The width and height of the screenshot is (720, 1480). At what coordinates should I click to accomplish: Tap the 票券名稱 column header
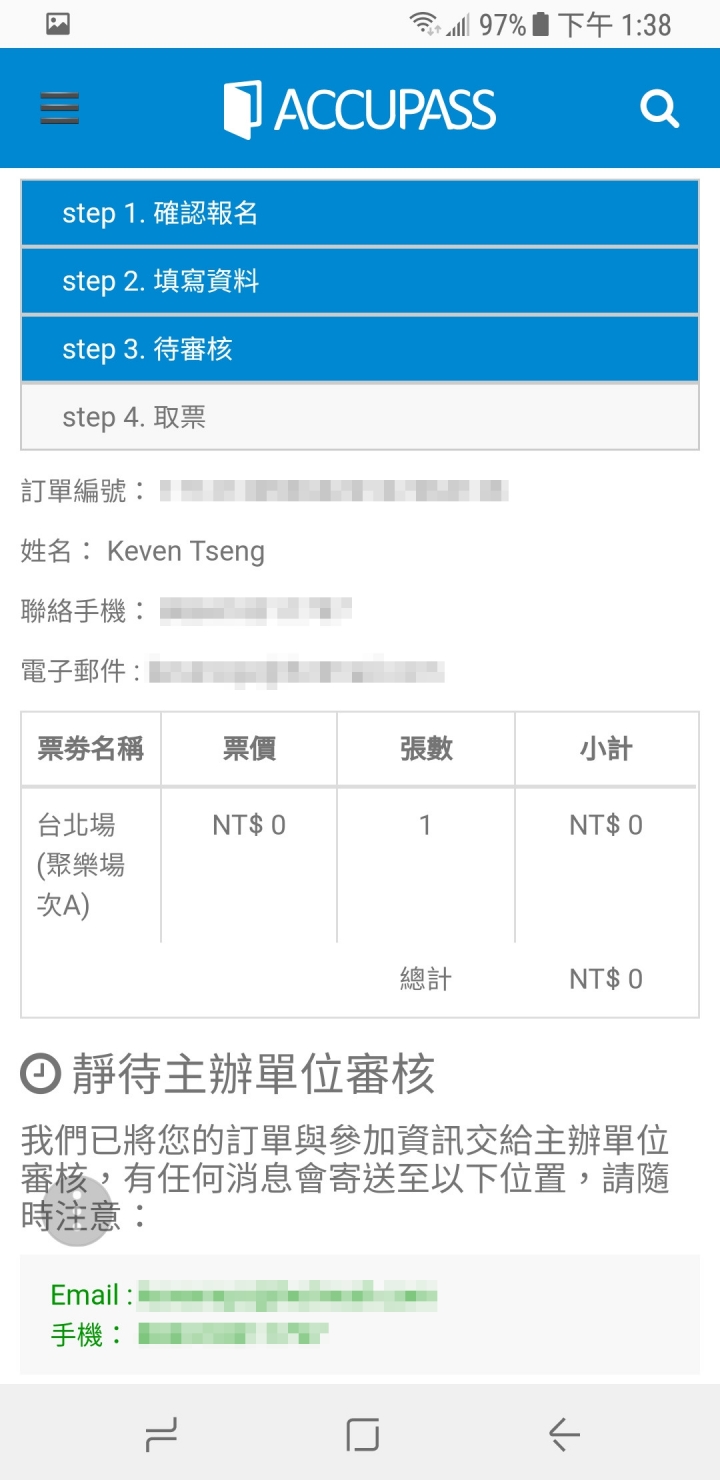point(91,749)
